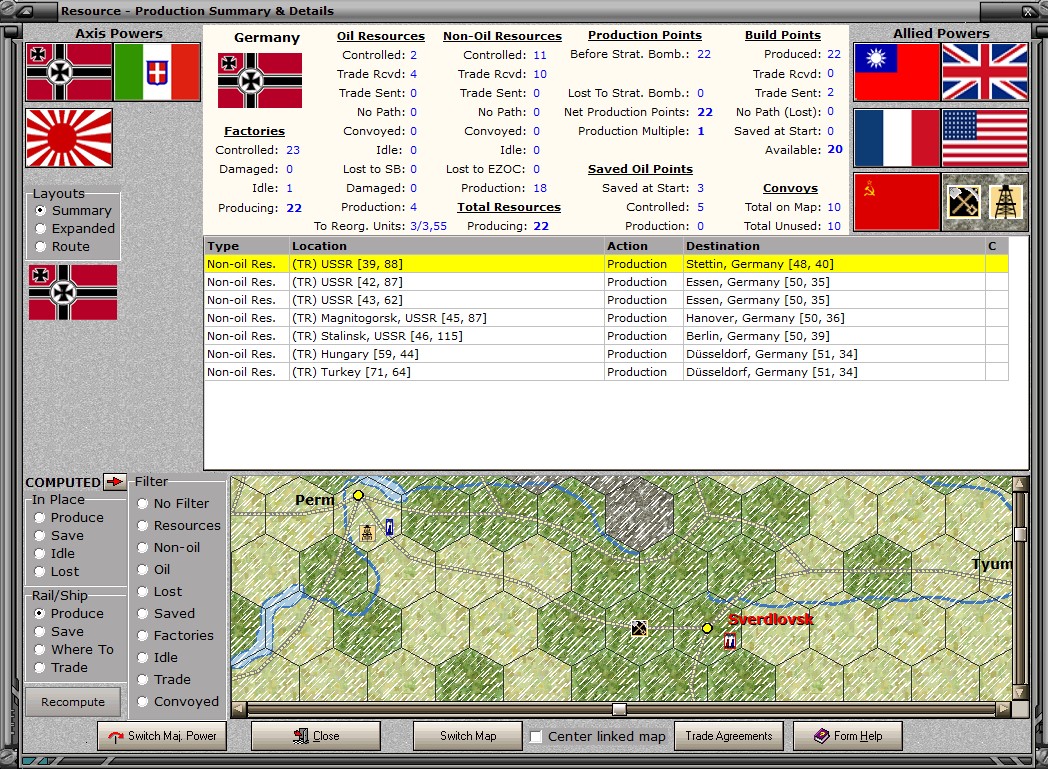Open Trade Agreements
Image resolution: width=1048 pixels, height=769 pixels.
tap(729, 736)
